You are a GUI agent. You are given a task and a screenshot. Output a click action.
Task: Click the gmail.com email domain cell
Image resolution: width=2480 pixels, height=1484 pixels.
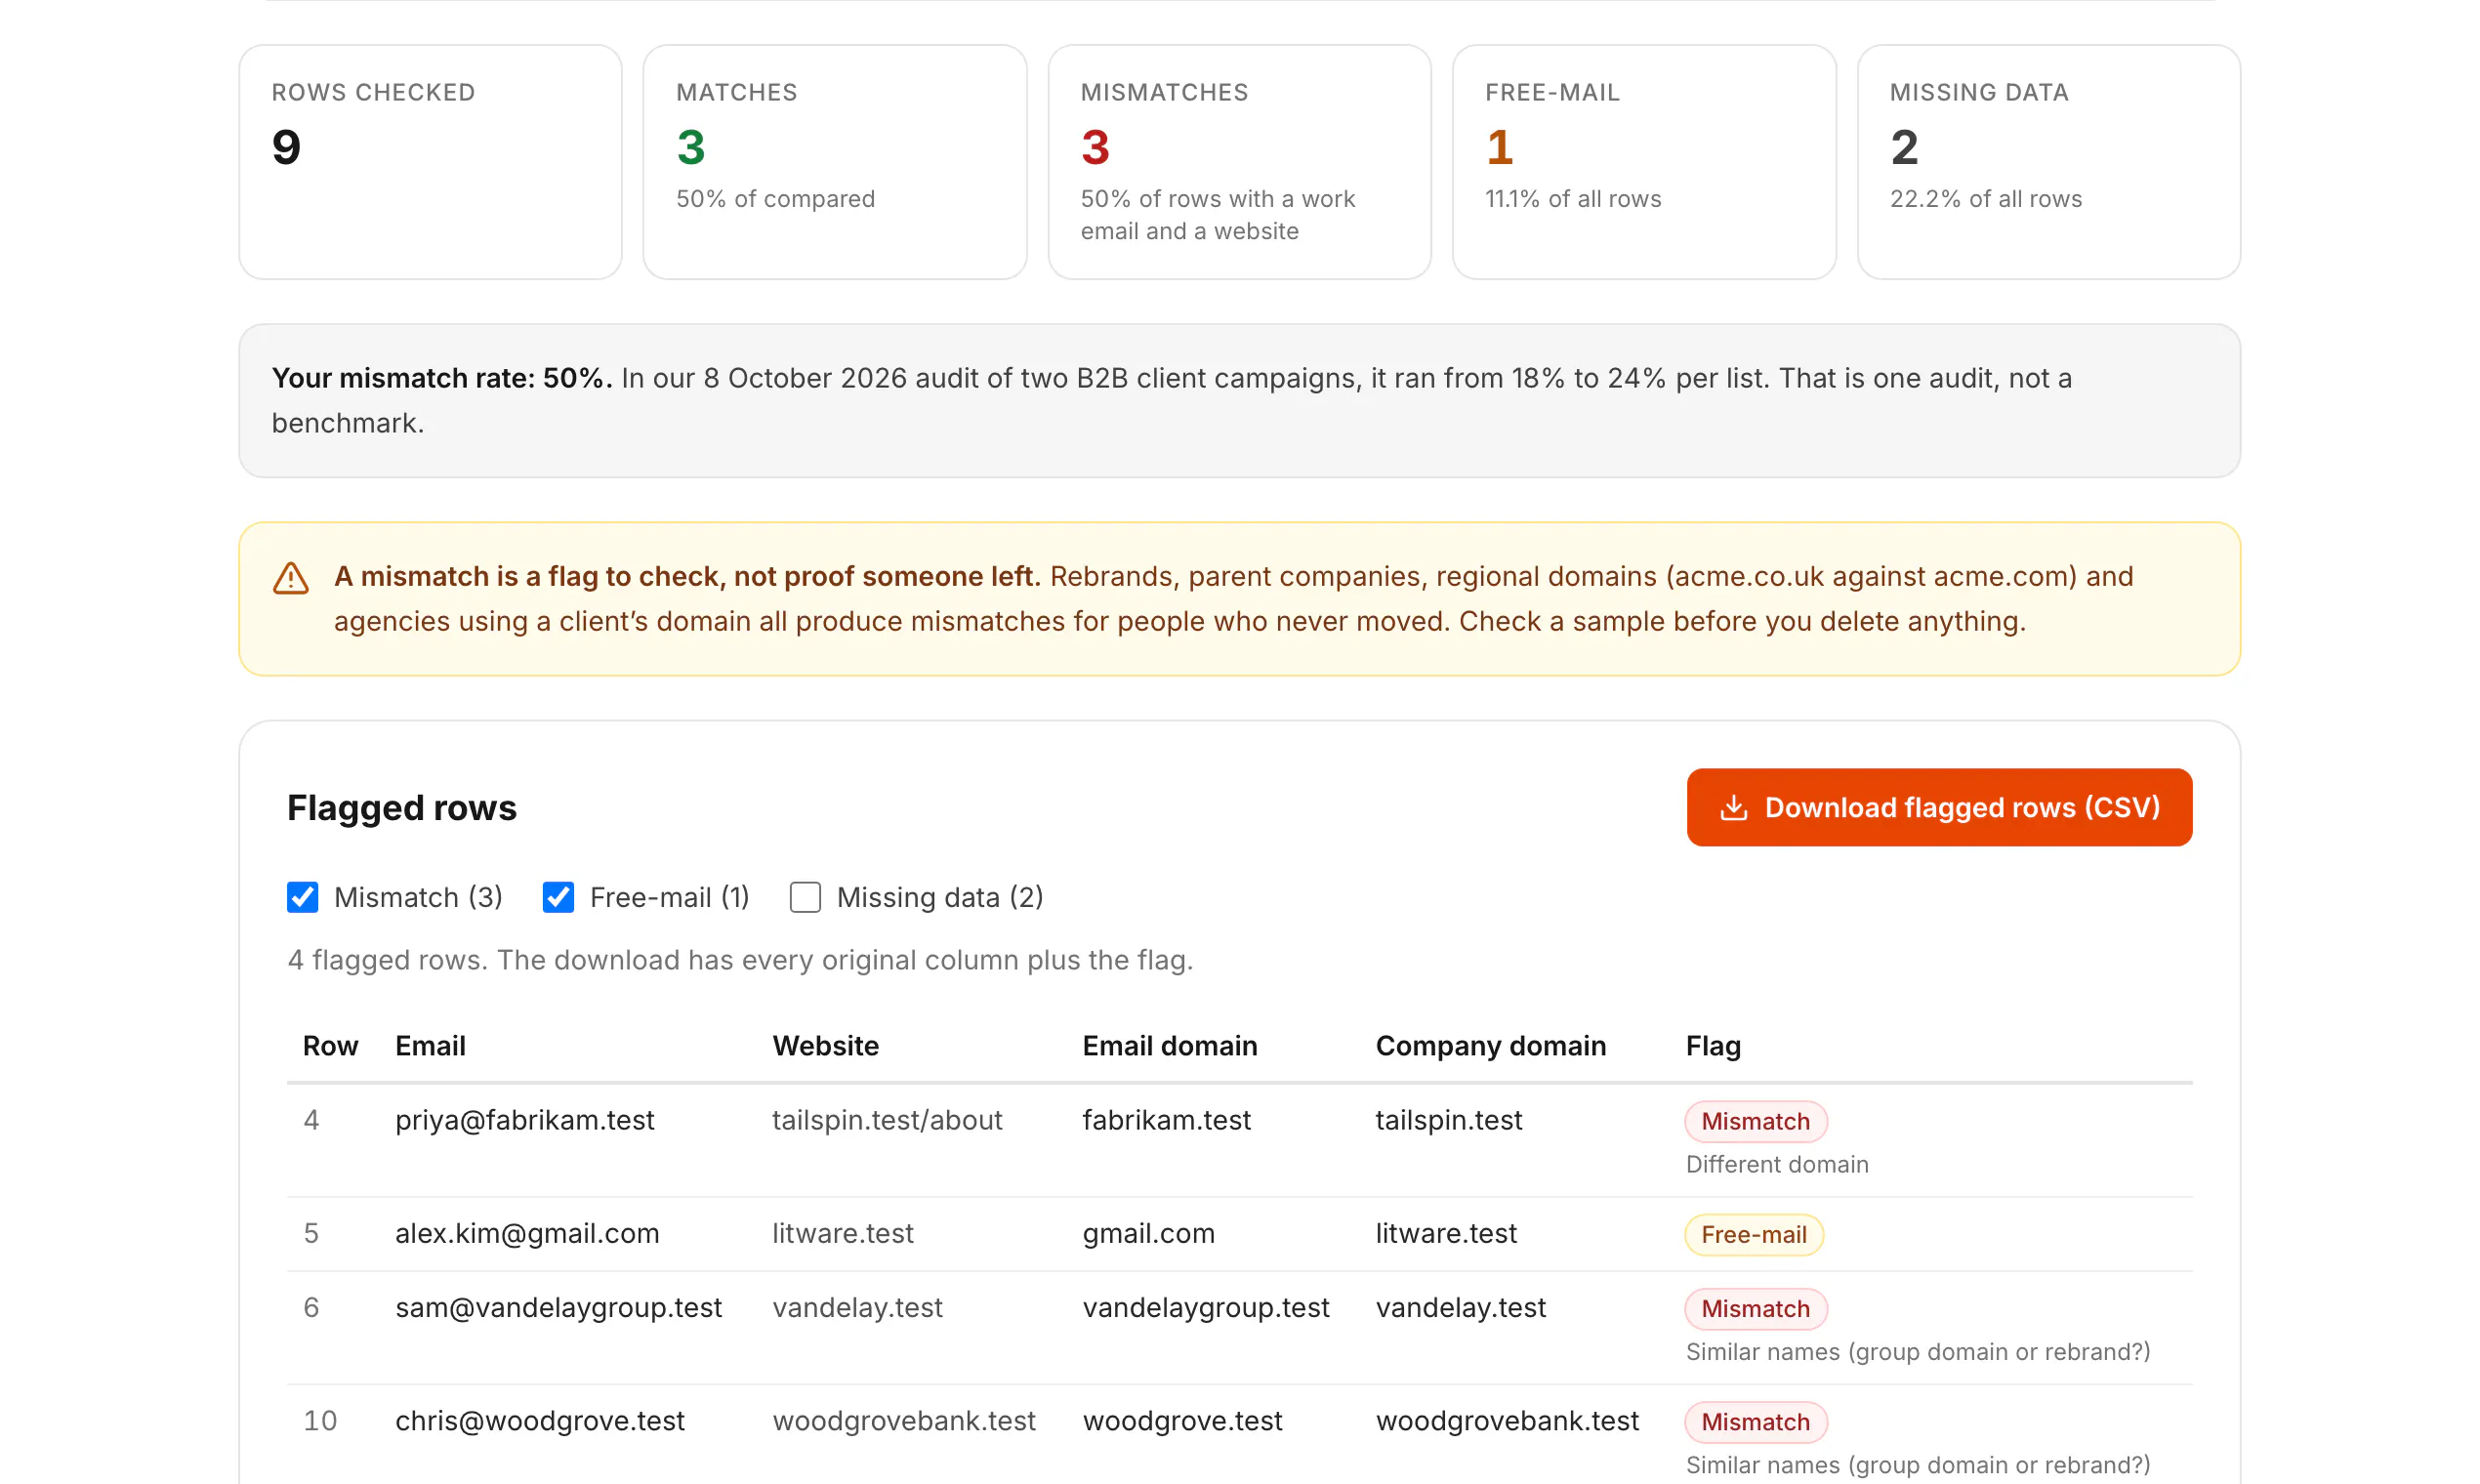click(1148, 1234)
